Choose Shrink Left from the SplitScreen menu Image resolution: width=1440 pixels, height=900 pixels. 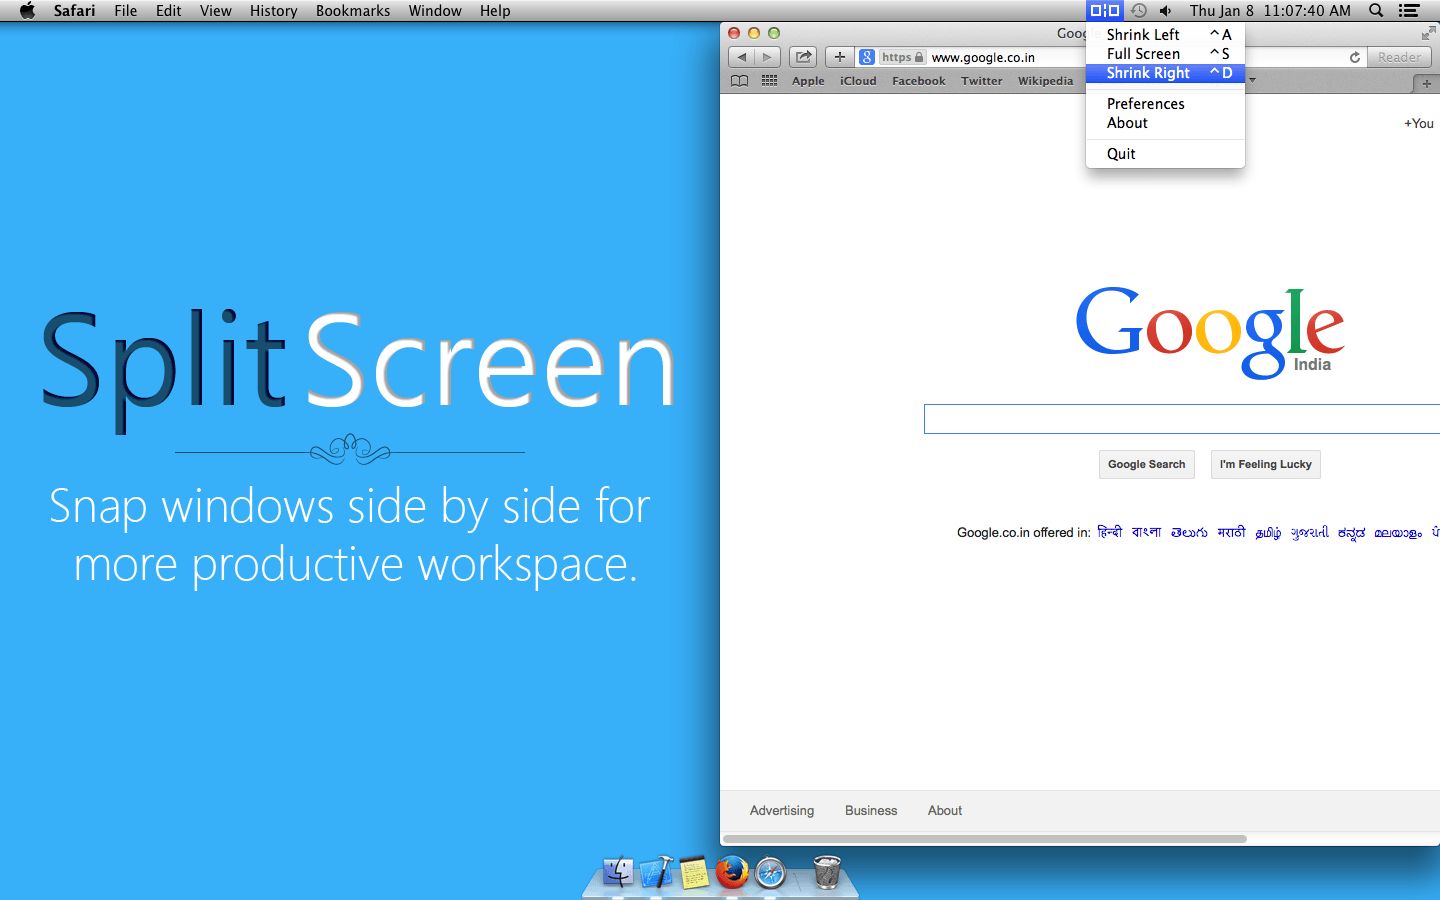[x=1142, y=34]
